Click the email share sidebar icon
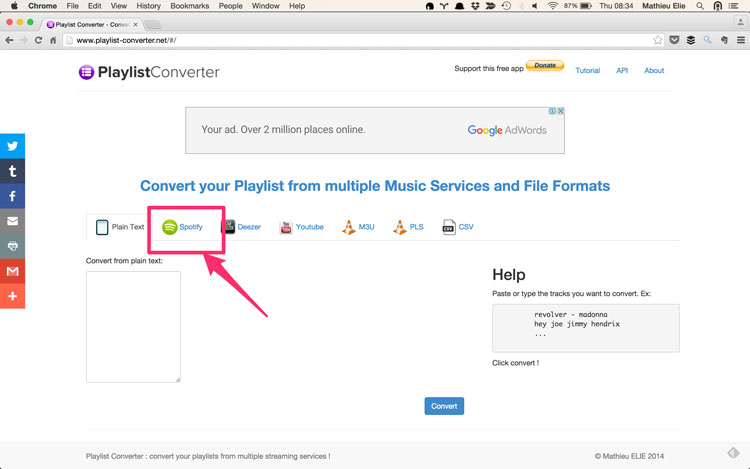The image size is (750, 469). pos(12,221)
